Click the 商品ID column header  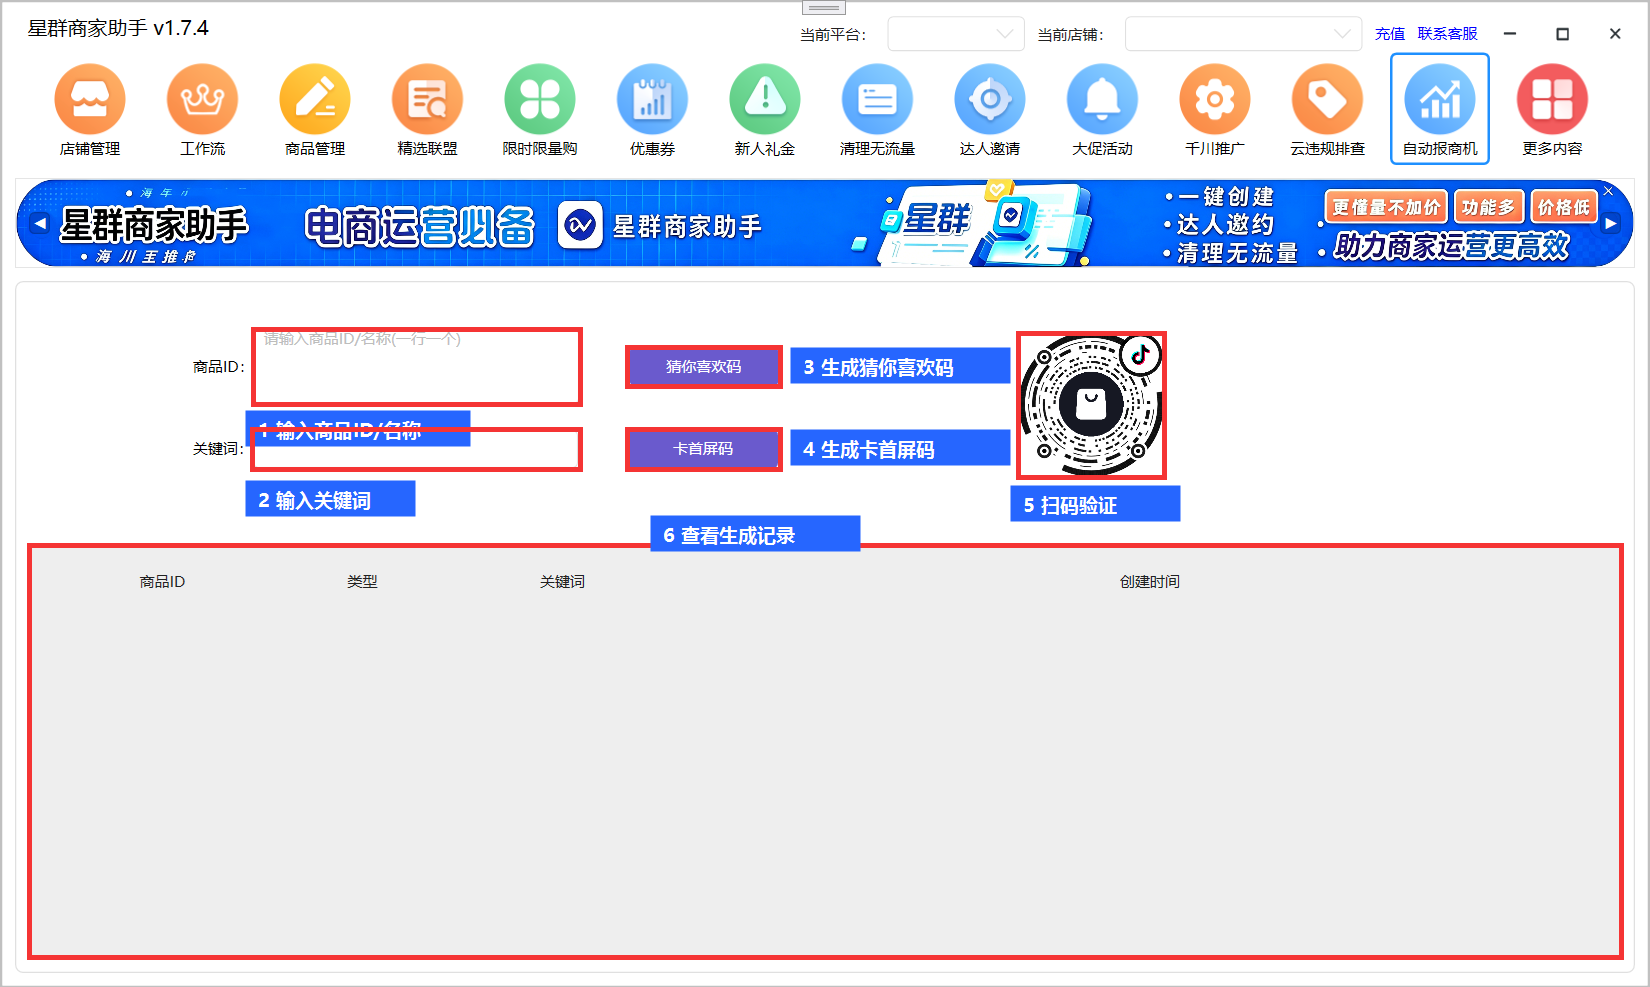point(162,581)
